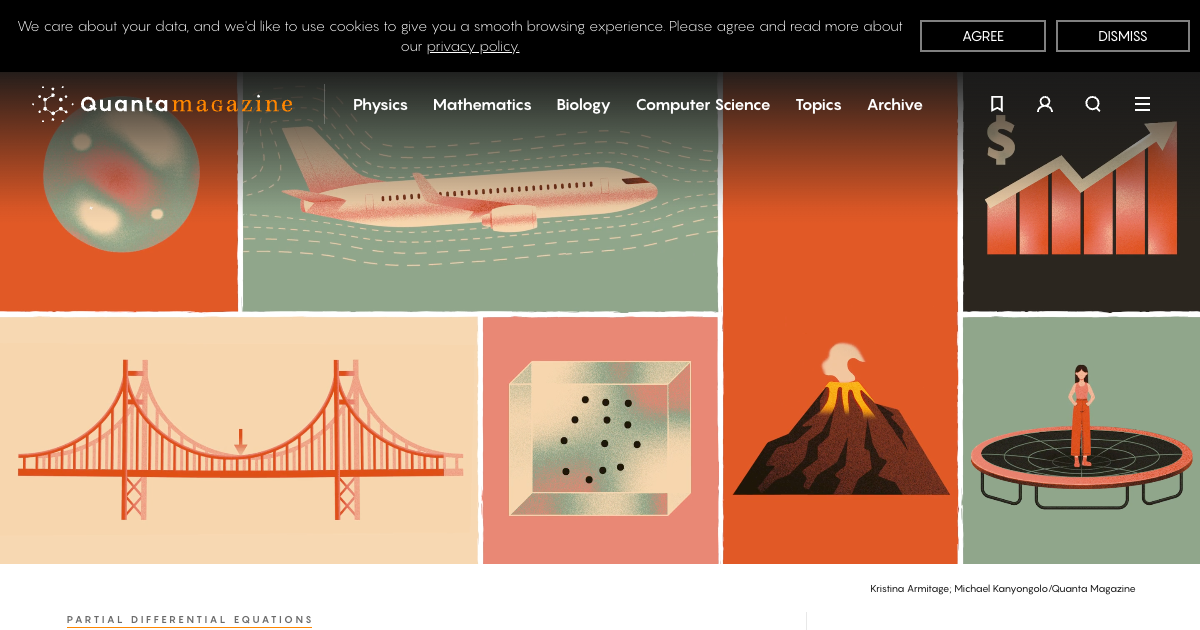The height and width of the screenshot is (630, 1200).
Task: Click the user account profile icon
Action: click(x=1045, y=104)
